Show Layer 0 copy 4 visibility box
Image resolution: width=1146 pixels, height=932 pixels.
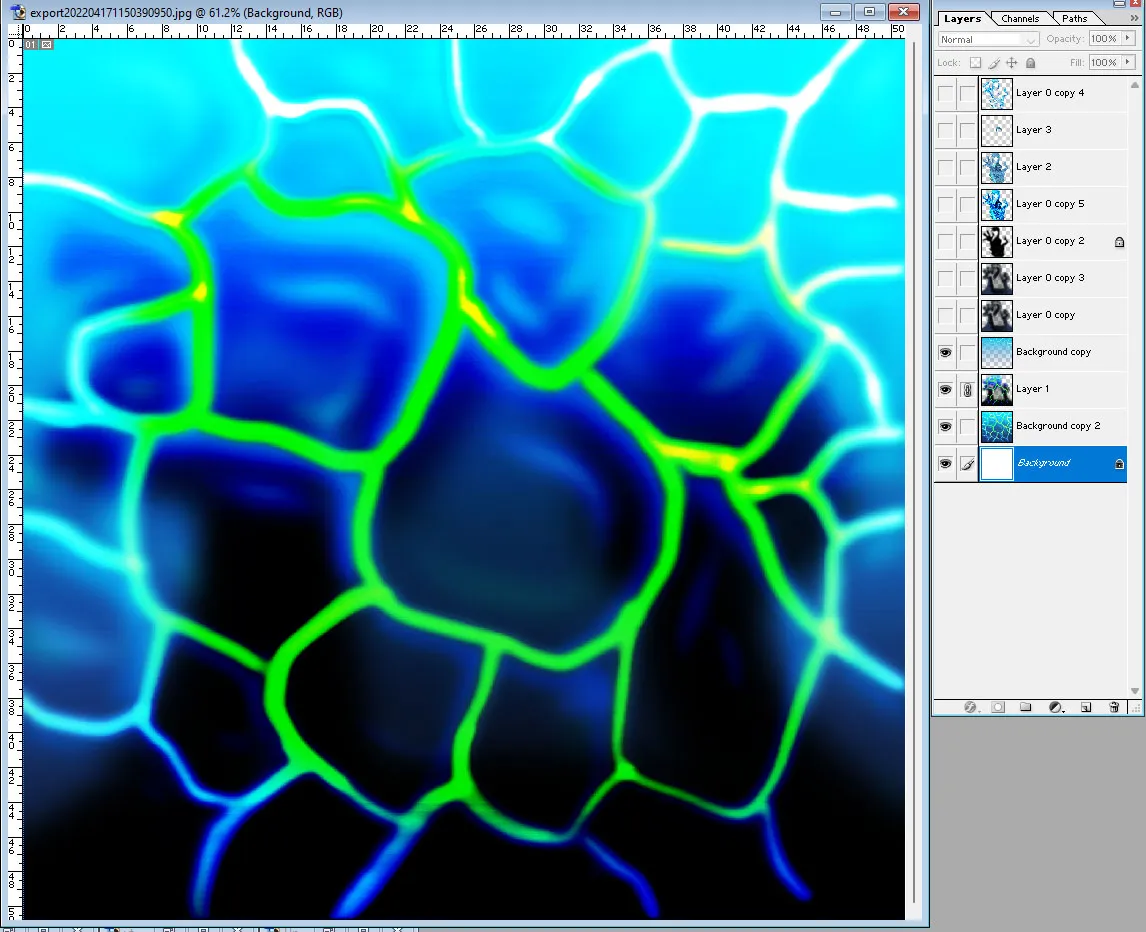pyautogui.click(x=945, y=94)
